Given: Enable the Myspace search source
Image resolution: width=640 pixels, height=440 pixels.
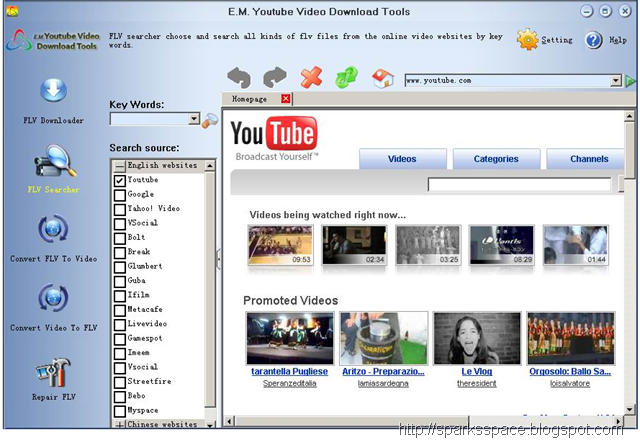Looking at the screenshot, I should coord(120,411).
